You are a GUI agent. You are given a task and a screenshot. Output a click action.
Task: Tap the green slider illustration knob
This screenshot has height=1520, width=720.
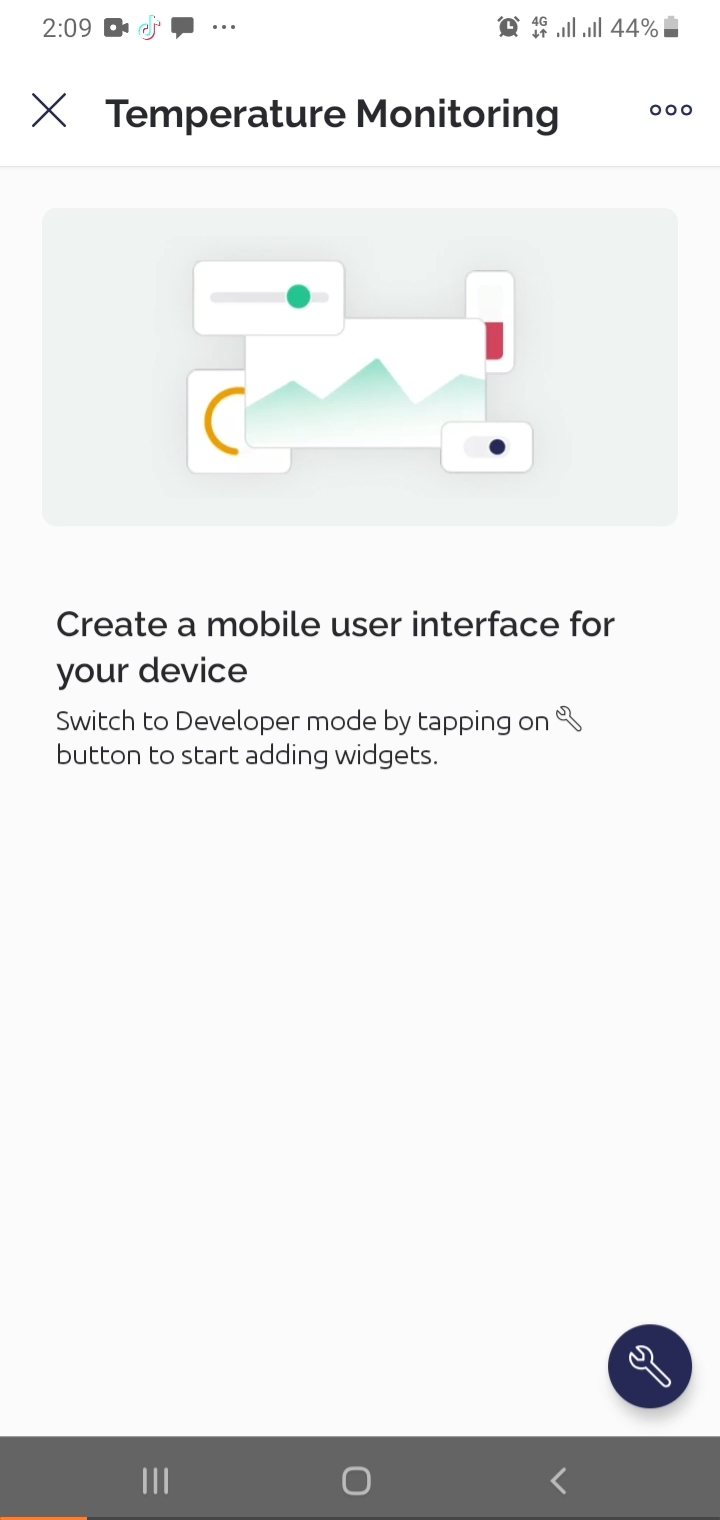tap(298, 296)
